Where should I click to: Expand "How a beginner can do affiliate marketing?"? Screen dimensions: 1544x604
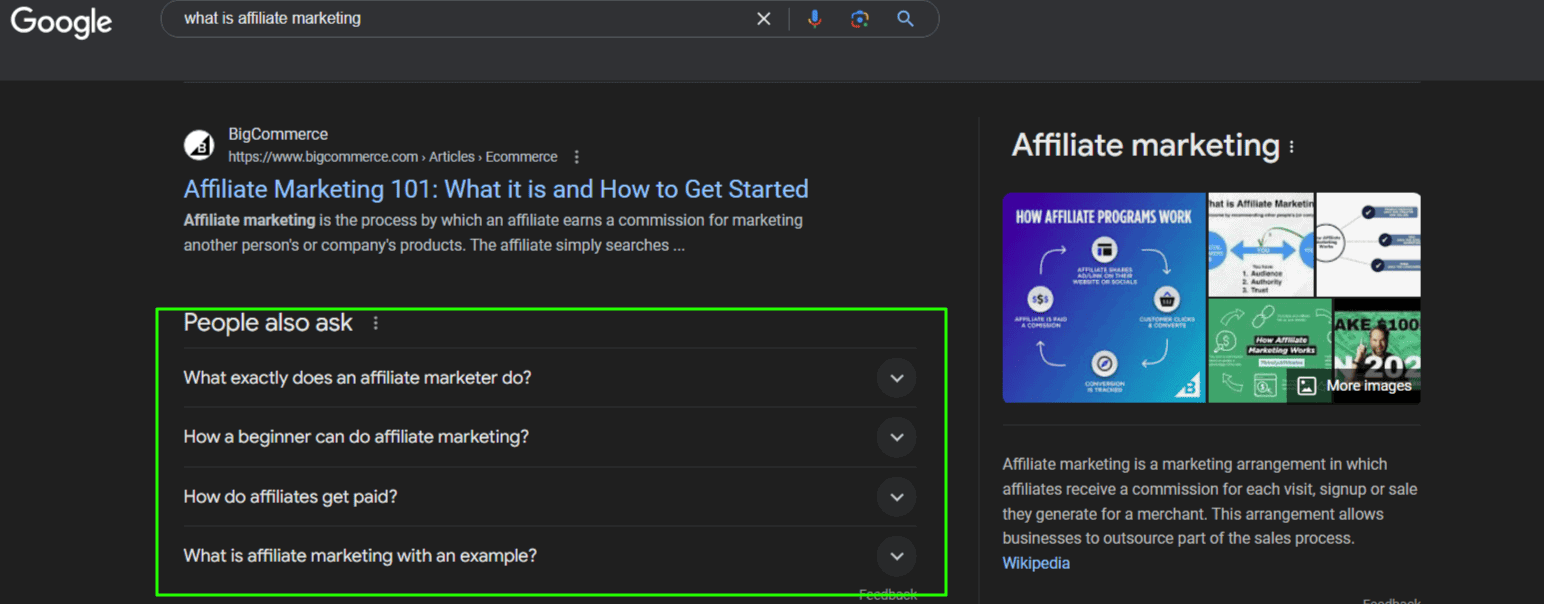click(896, 437)
